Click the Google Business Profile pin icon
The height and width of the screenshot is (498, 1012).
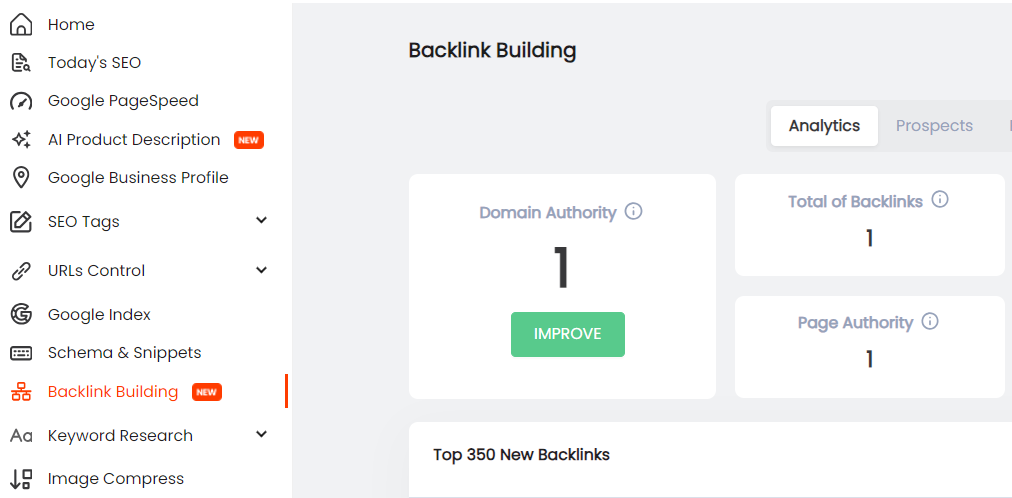(21, 177)
